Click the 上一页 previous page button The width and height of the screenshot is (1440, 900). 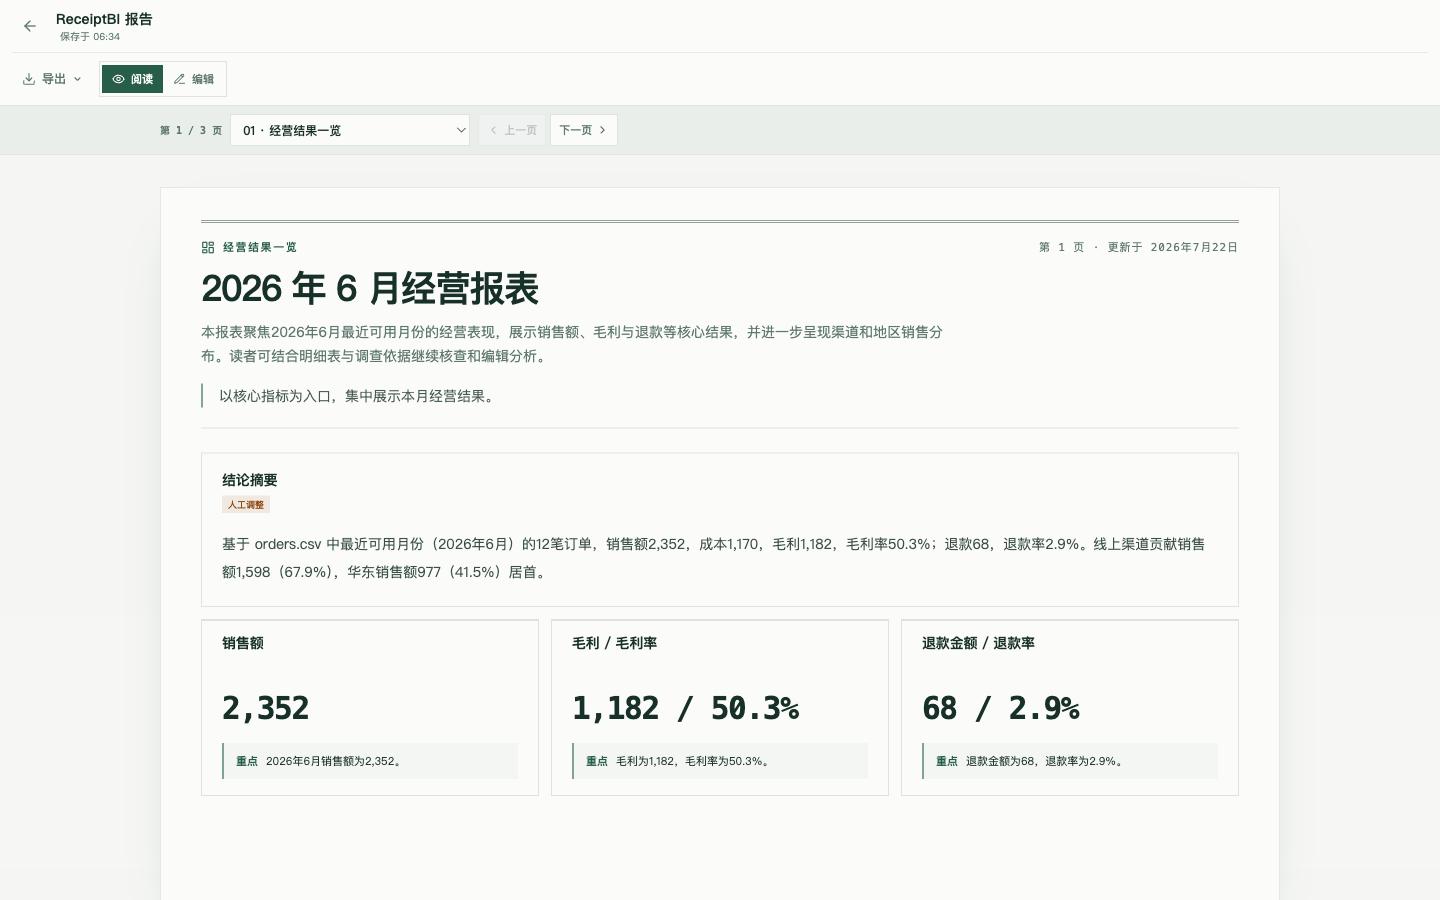[512, 130]
